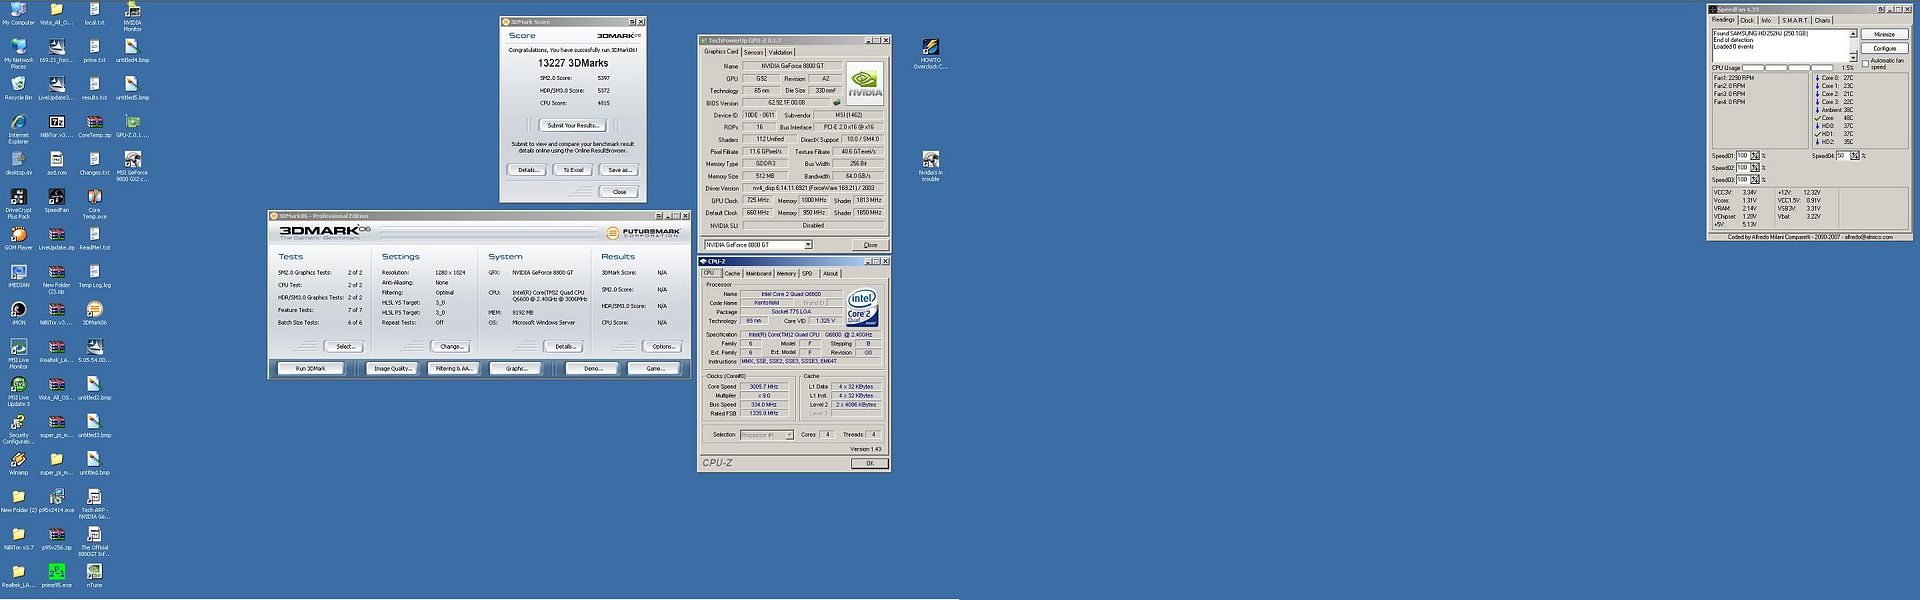Open the GeForce 8800 GT GPU dropdown

808,245
